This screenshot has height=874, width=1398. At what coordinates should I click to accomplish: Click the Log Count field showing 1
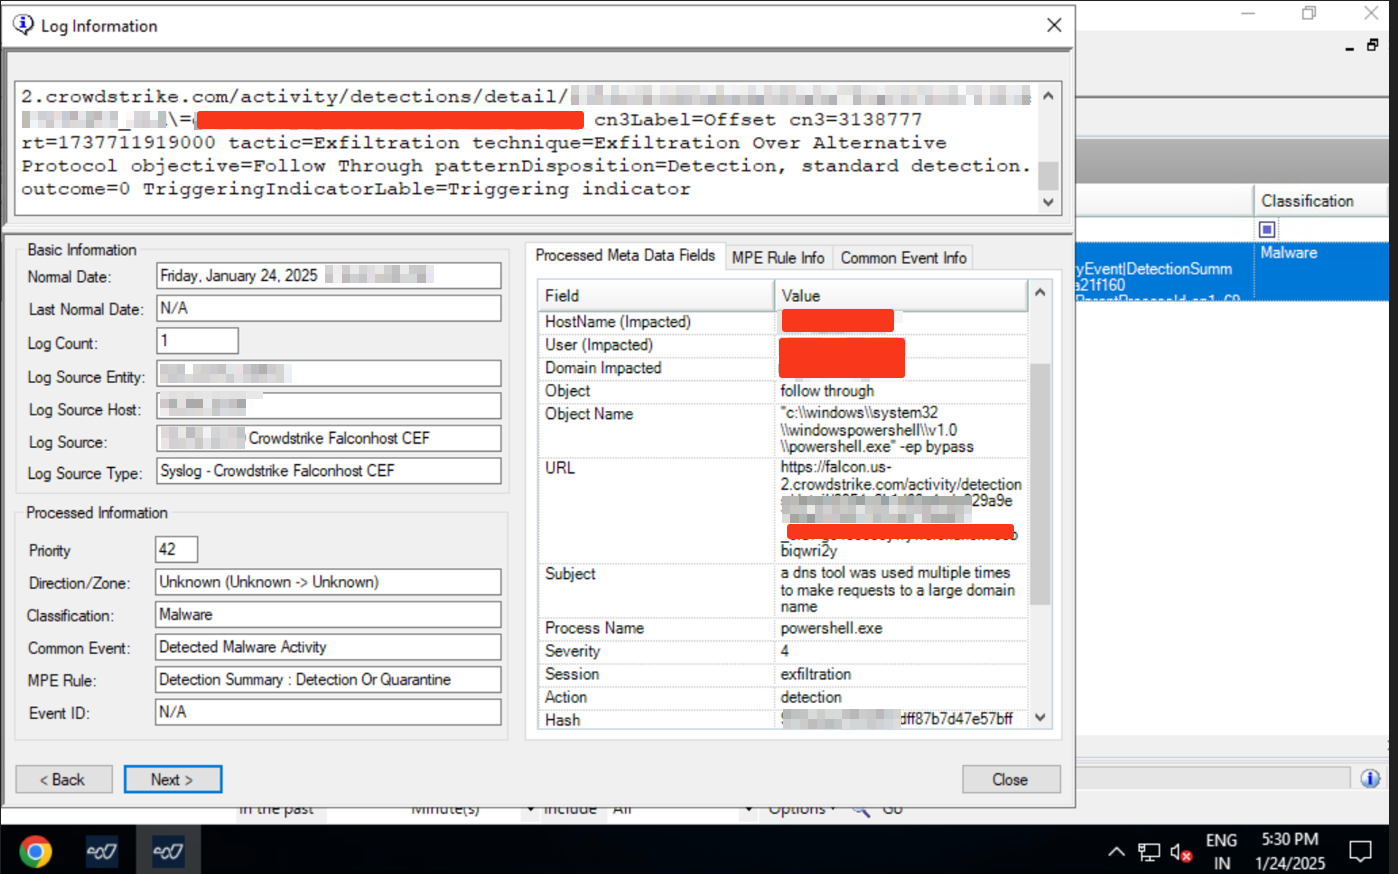point(197,341)
